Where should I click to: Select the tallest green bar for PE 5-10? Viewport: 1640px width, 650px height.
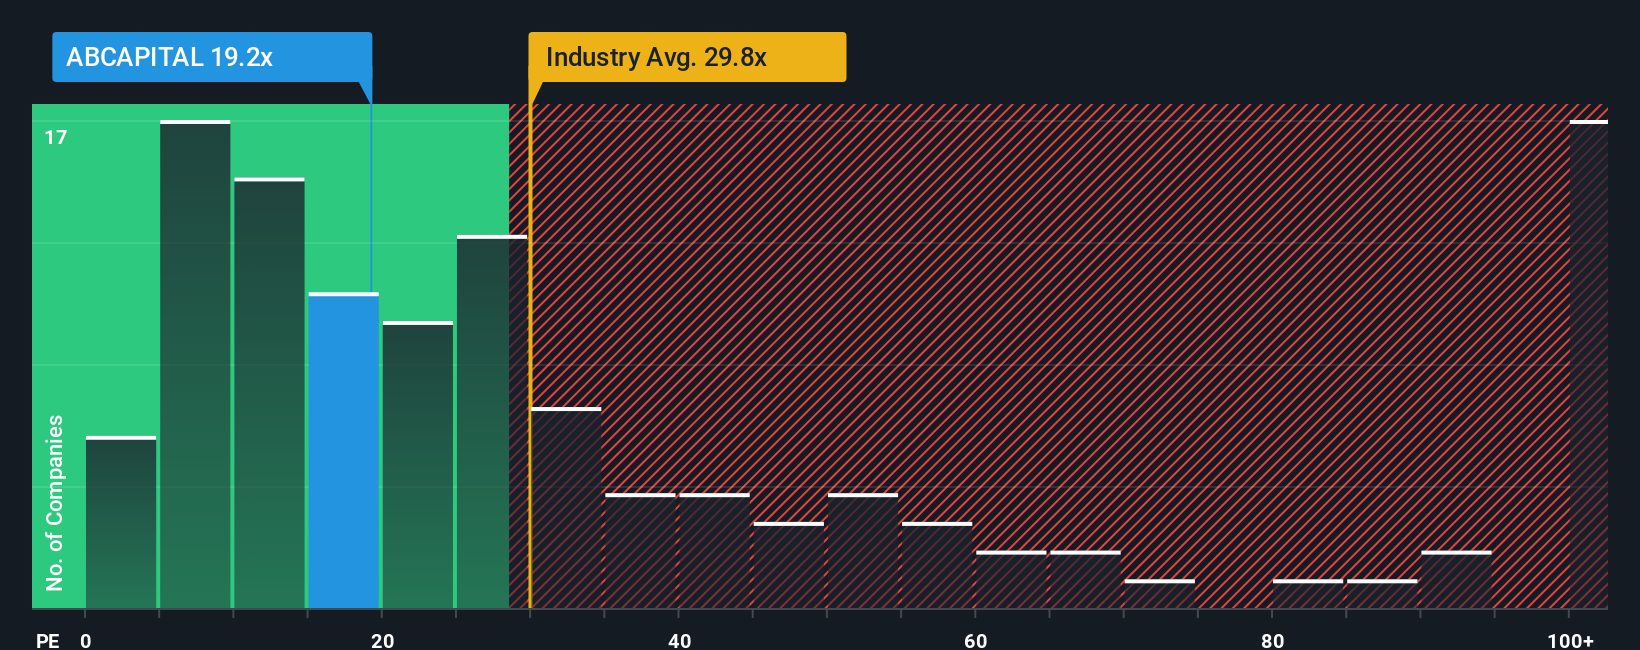pyautogui.click(x=195, y=364)
